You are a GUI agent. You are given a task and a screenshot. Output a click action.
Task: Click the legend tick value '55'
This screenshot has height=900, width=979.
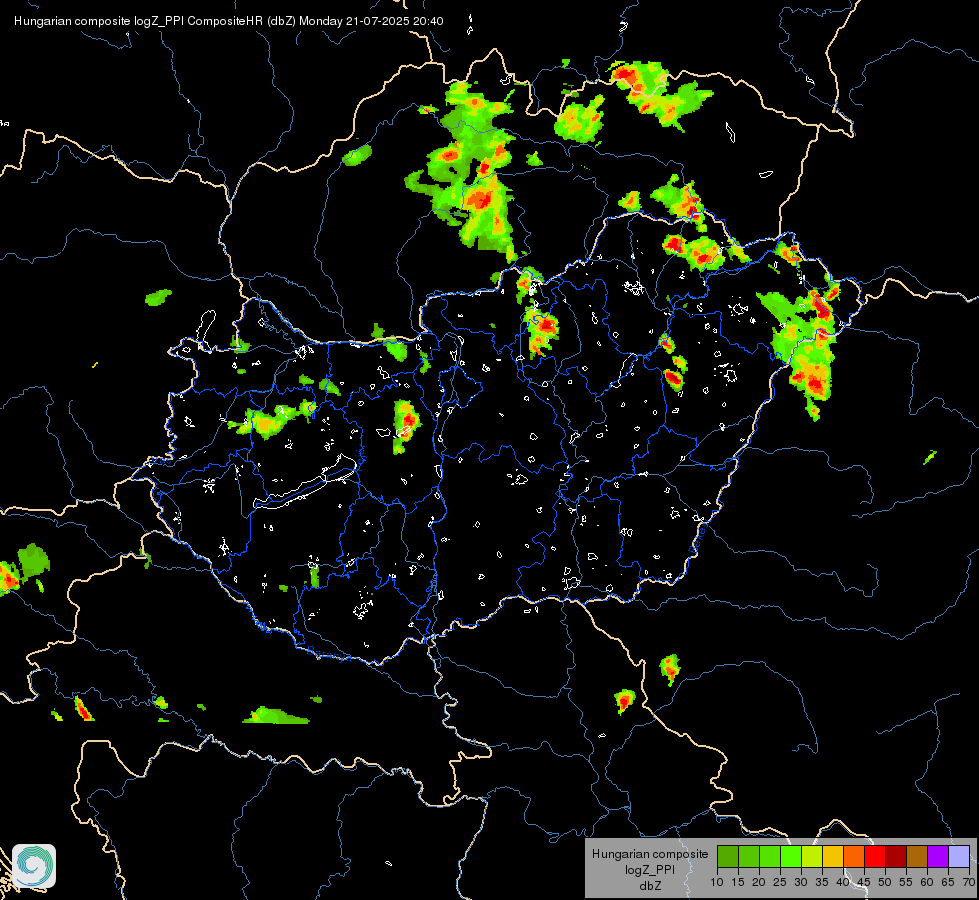pos(906,883)
